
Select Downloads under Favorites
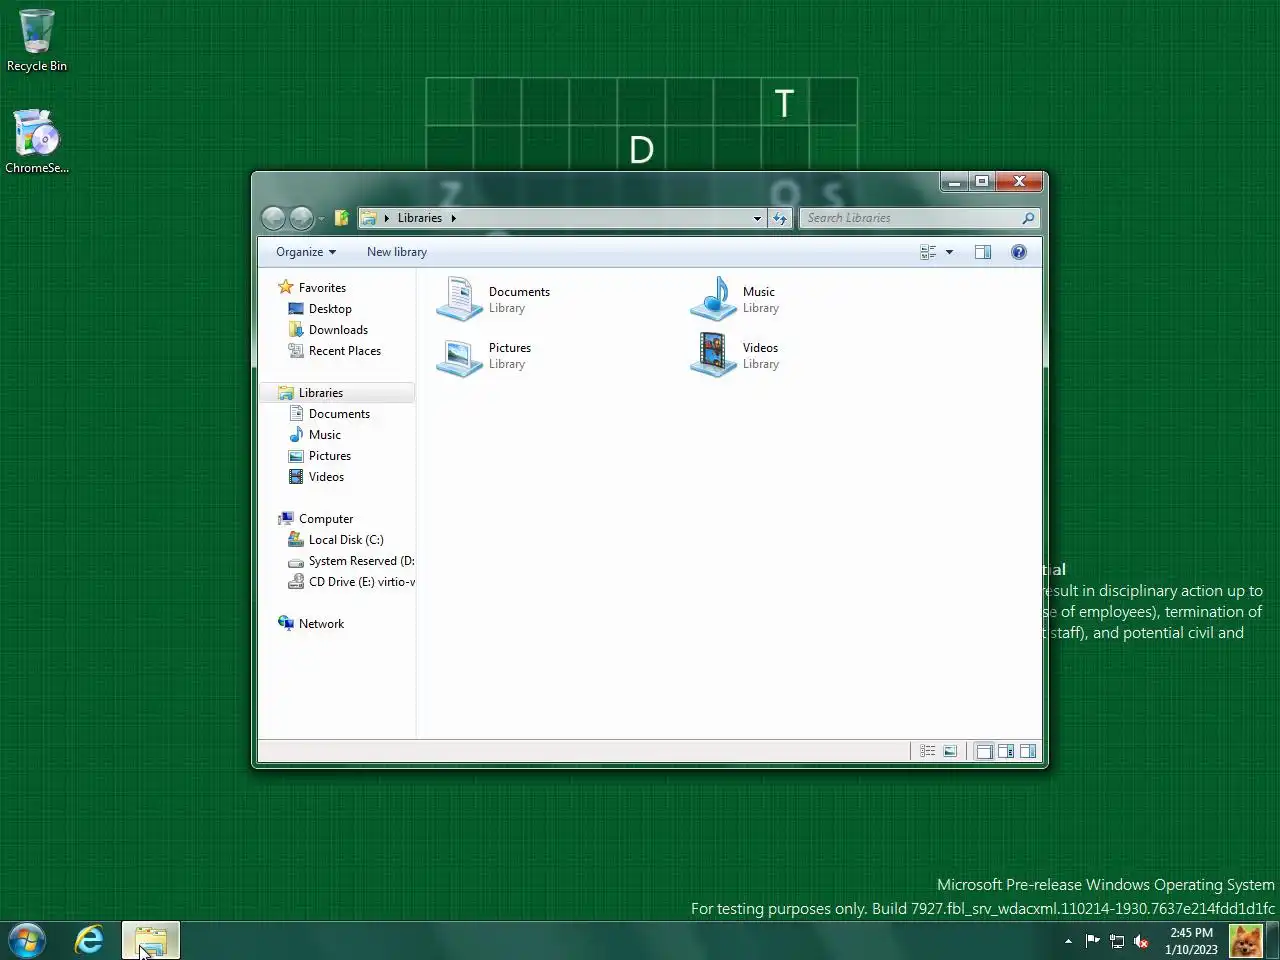click(338, 330)
